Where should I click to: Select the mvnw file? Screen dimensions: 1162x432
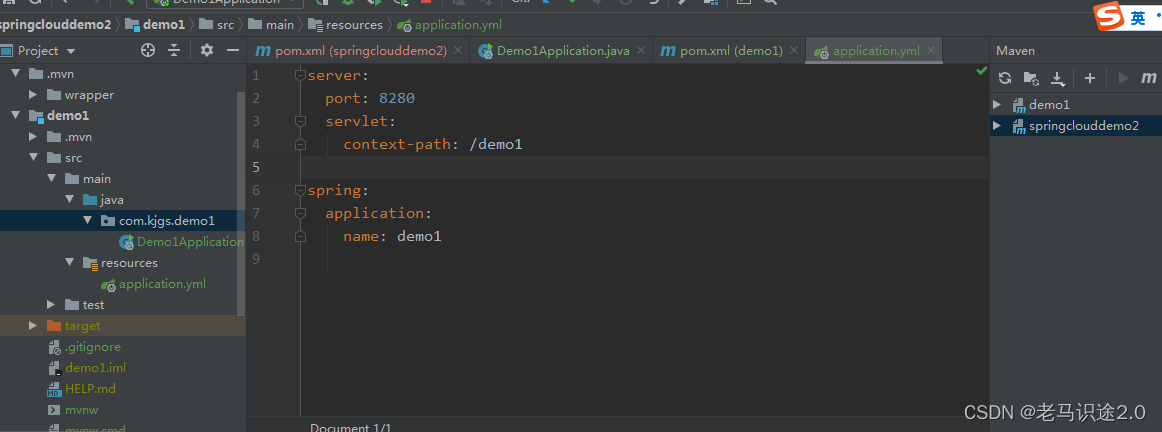click(73, 409)
